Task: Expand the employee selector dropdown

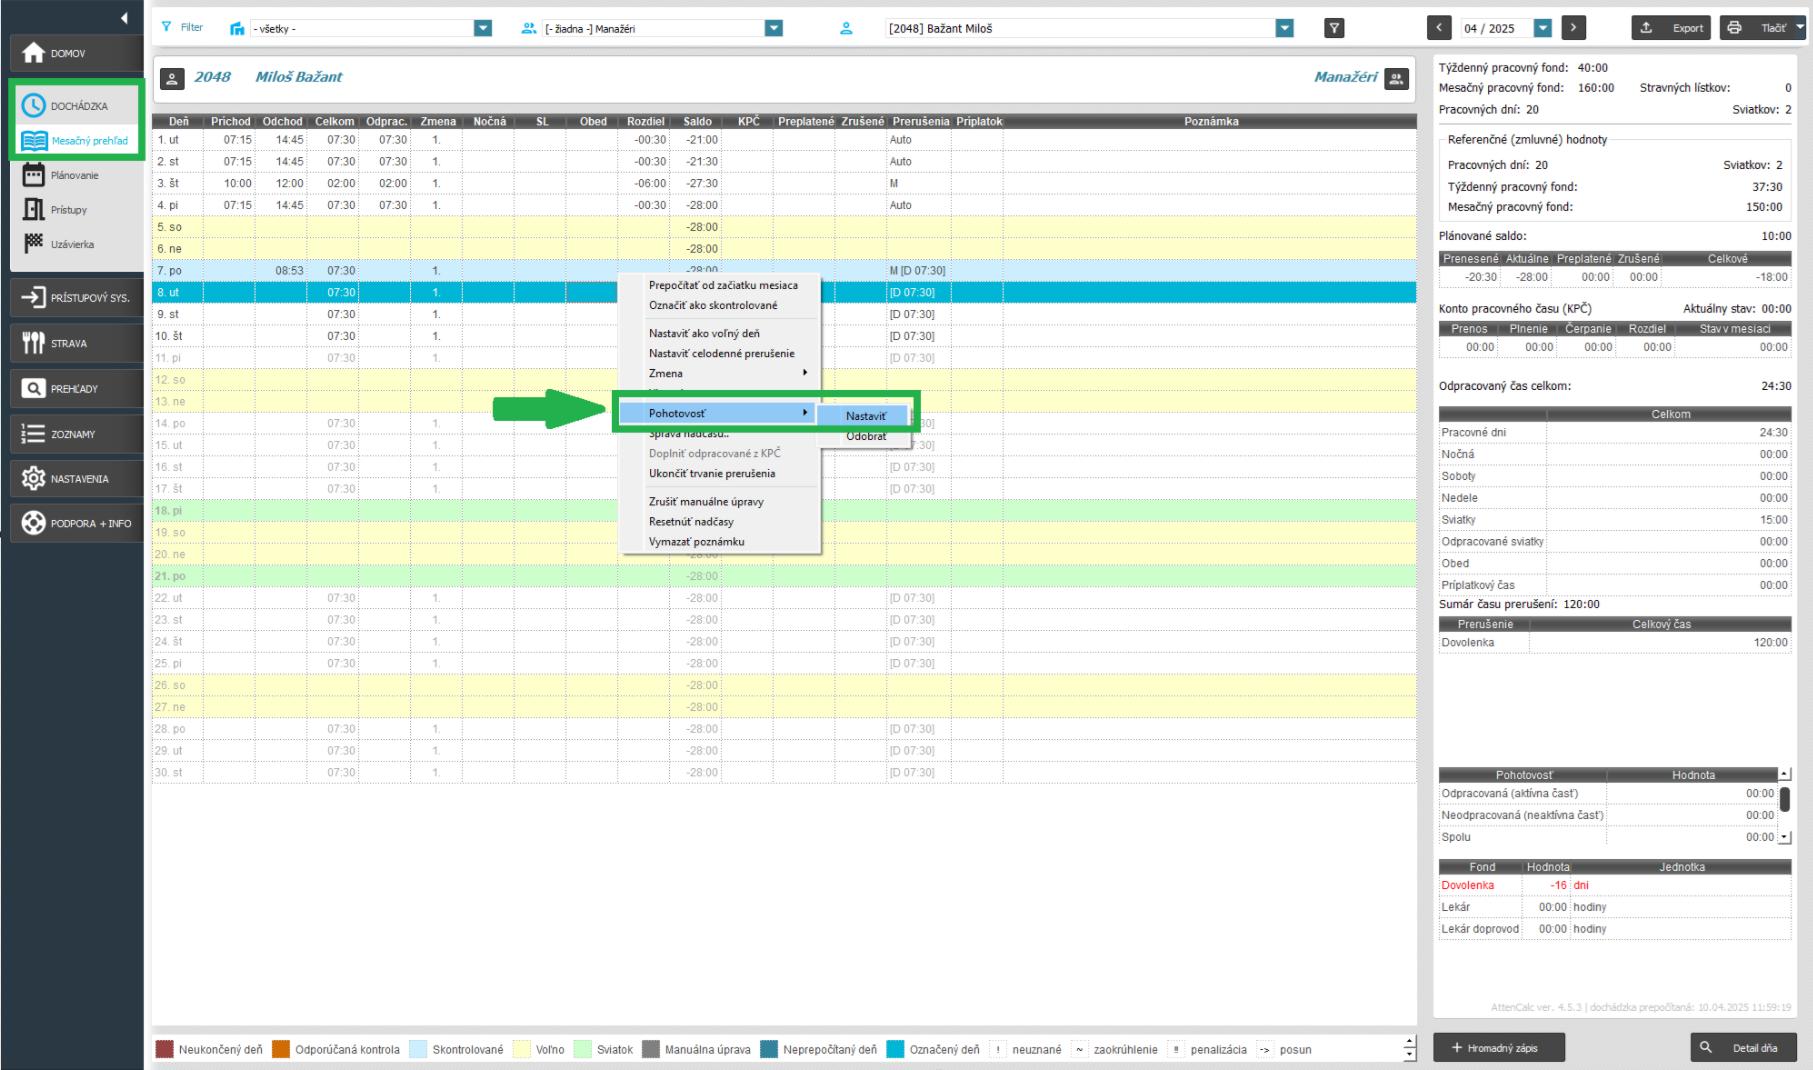Action: (x=1285, y=28)
